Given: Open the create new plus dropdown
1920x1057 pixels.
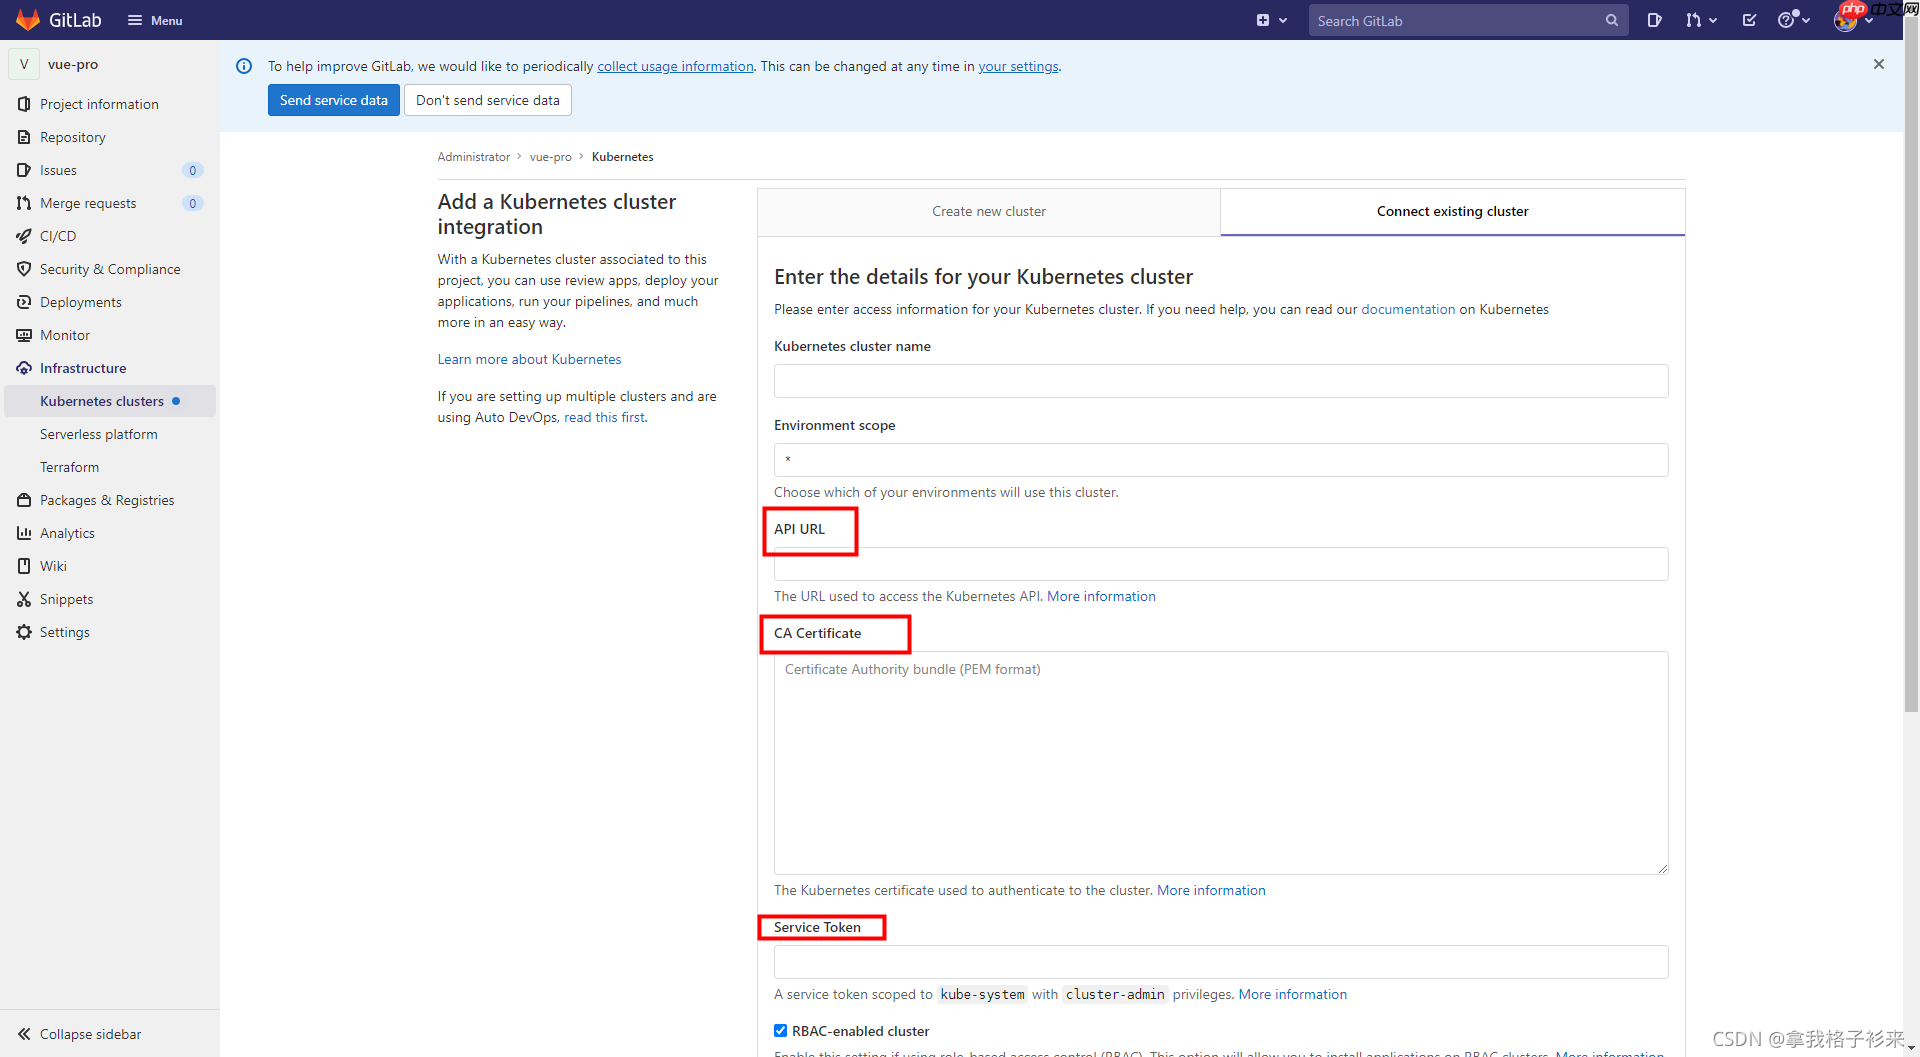Looking at the screenshot, I should (x=1271, y=20).
